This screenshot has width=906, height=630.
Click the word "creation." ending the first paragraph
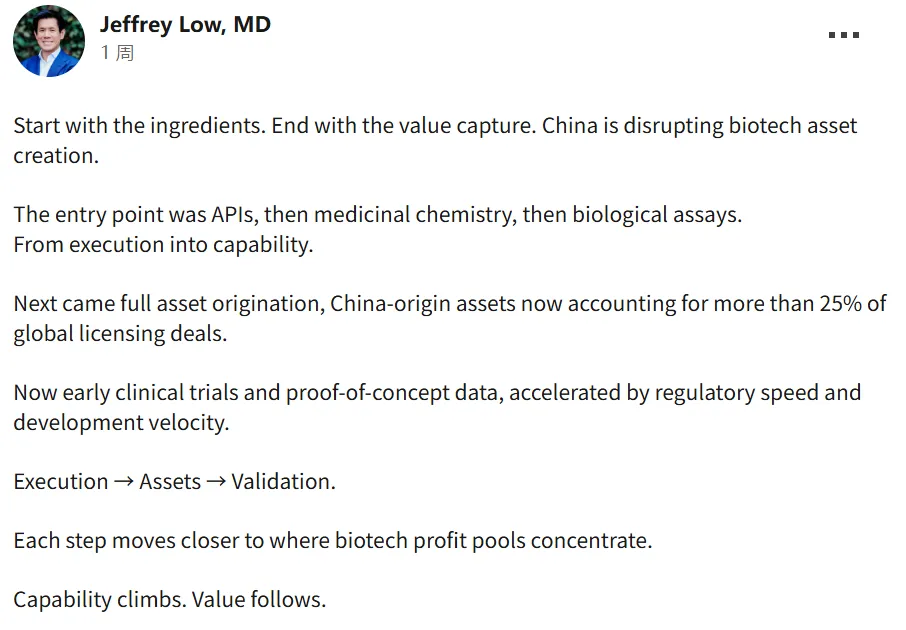pos(56,157)
